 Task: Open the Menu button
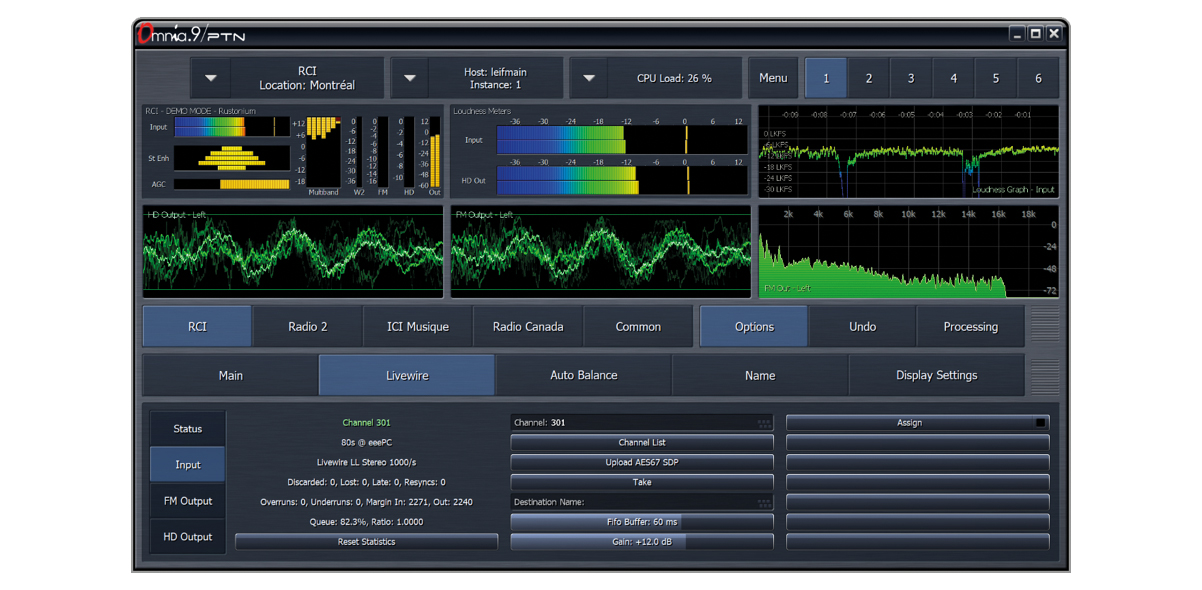point(773,78)
